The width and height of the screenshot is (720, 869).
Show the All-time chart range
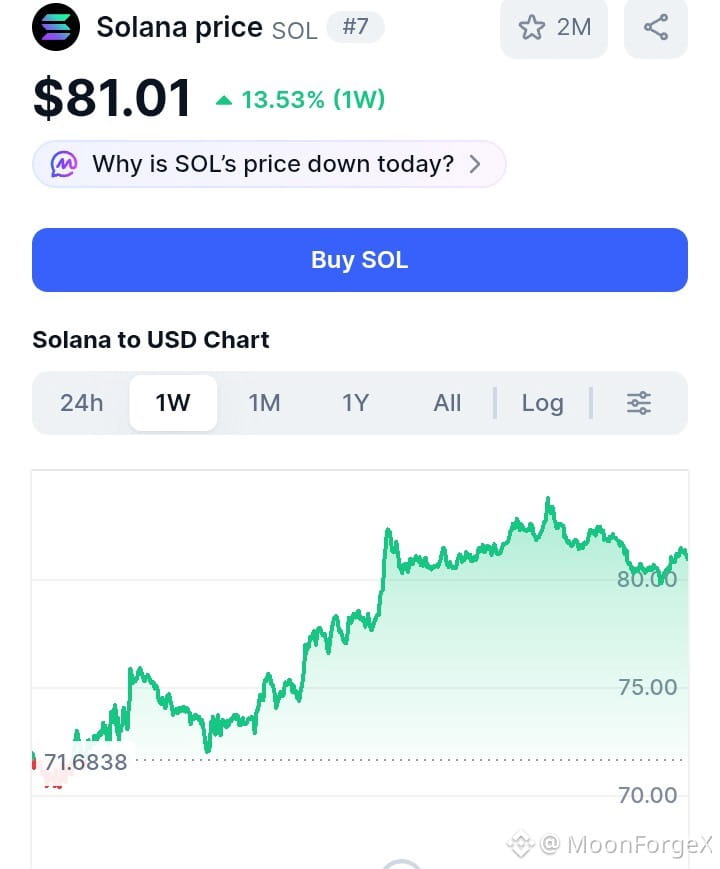[447, 403]
